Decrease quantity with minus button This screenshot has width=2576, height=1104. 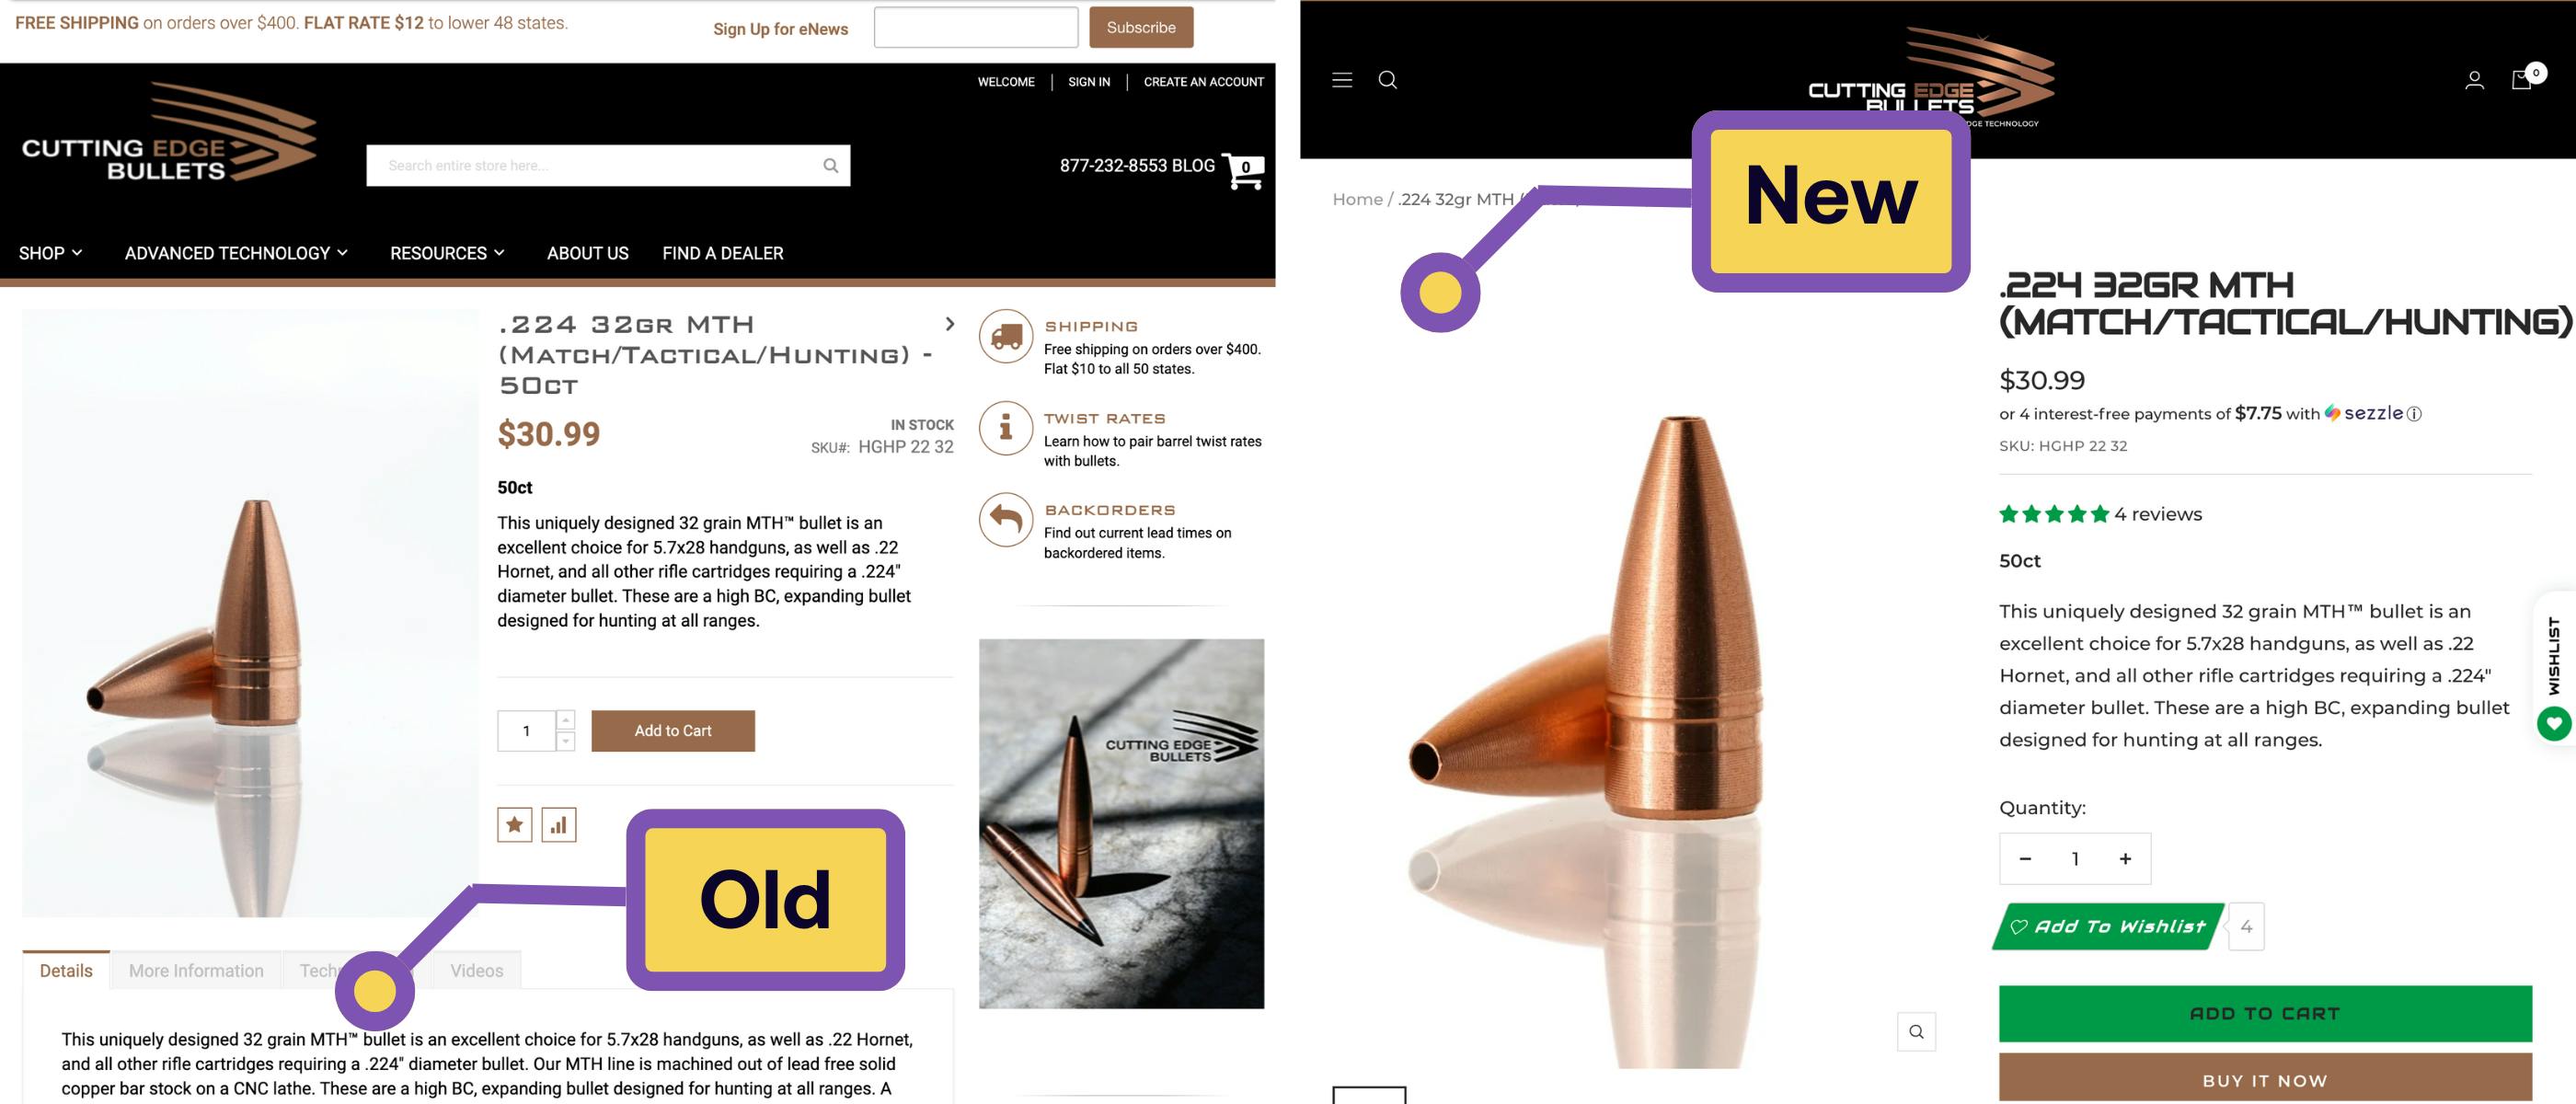click(2025, 859)
